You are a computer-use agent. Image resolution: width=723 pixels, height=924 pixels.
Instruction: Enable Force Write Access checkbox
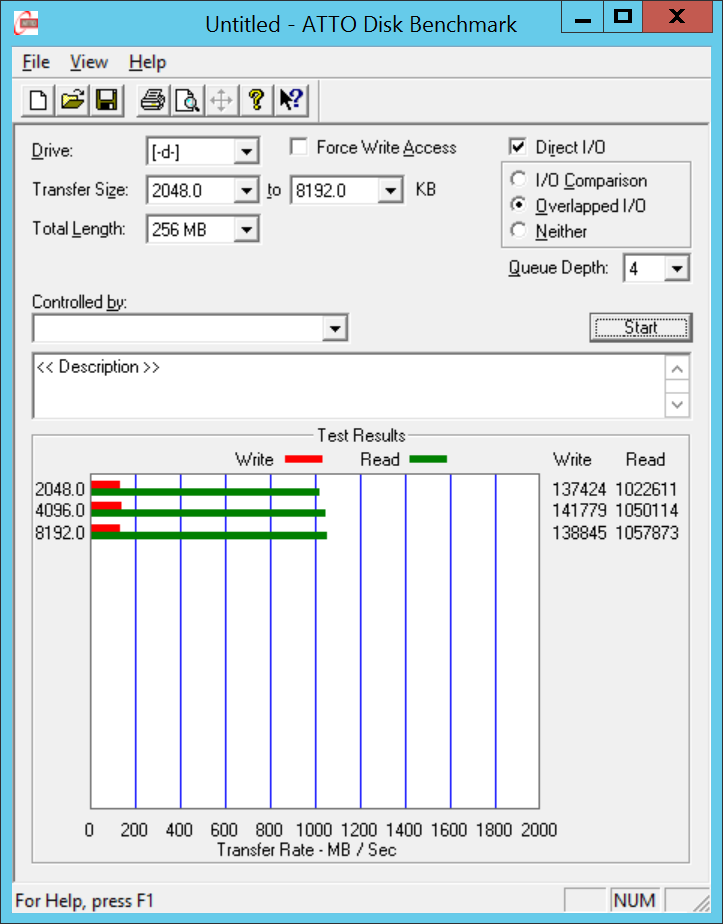click(x=299, y=147)
